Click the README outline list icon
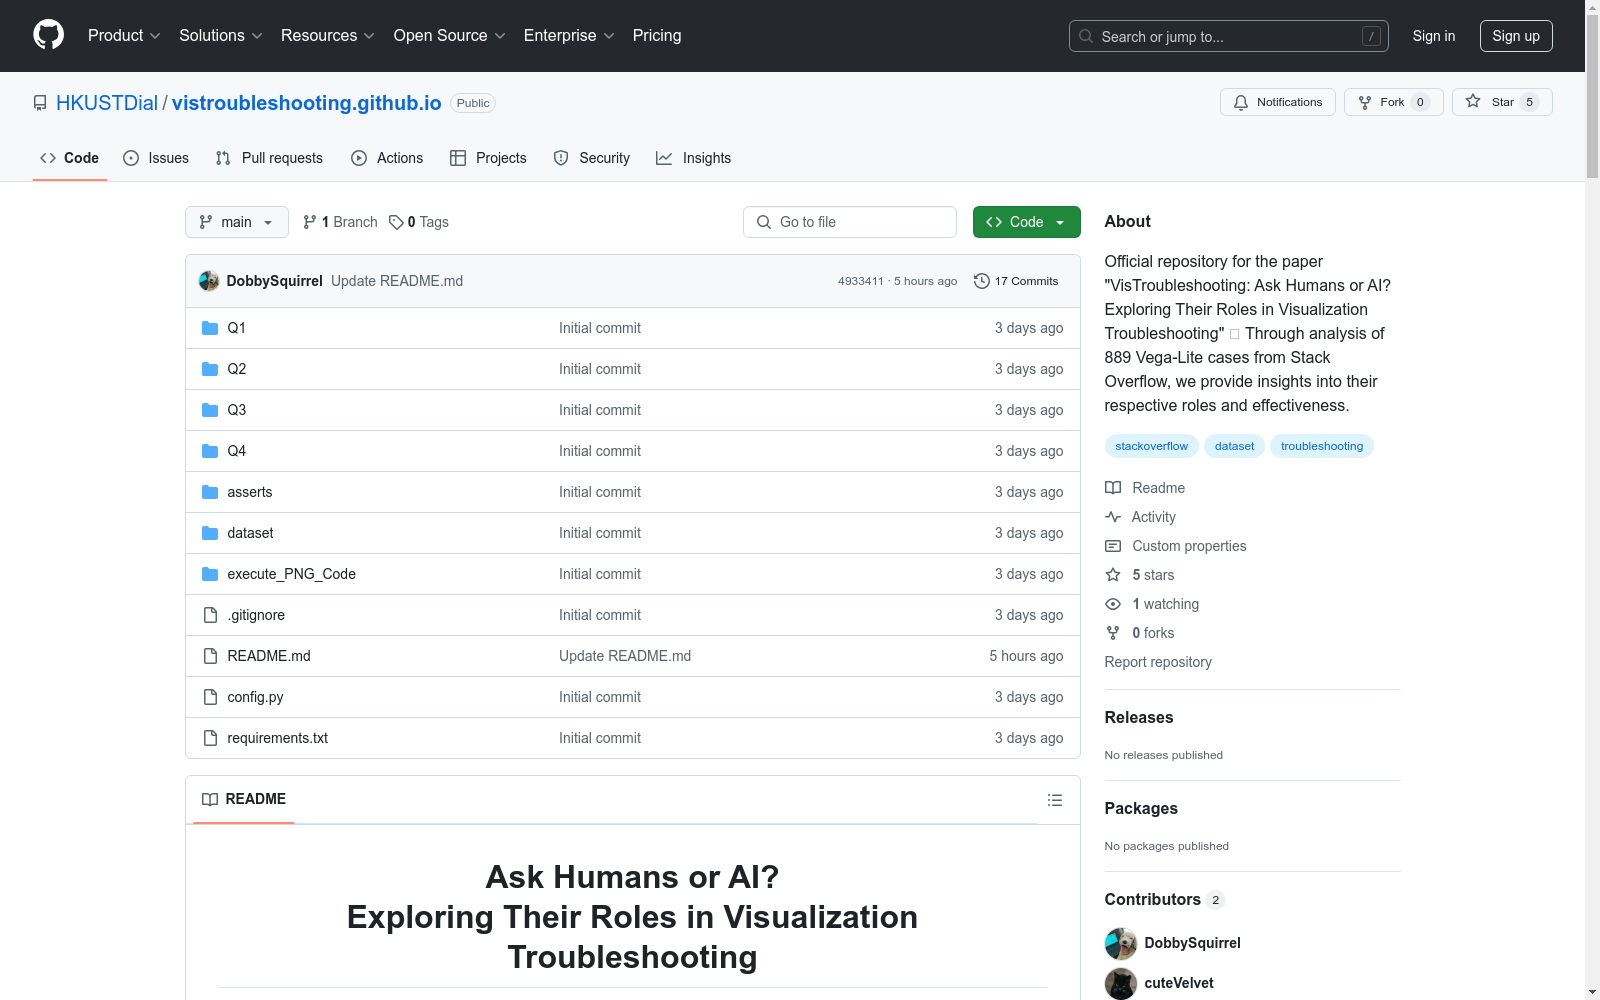Image resolution: width=1600 pixels, height=1000 pixels. point(1054,800)
